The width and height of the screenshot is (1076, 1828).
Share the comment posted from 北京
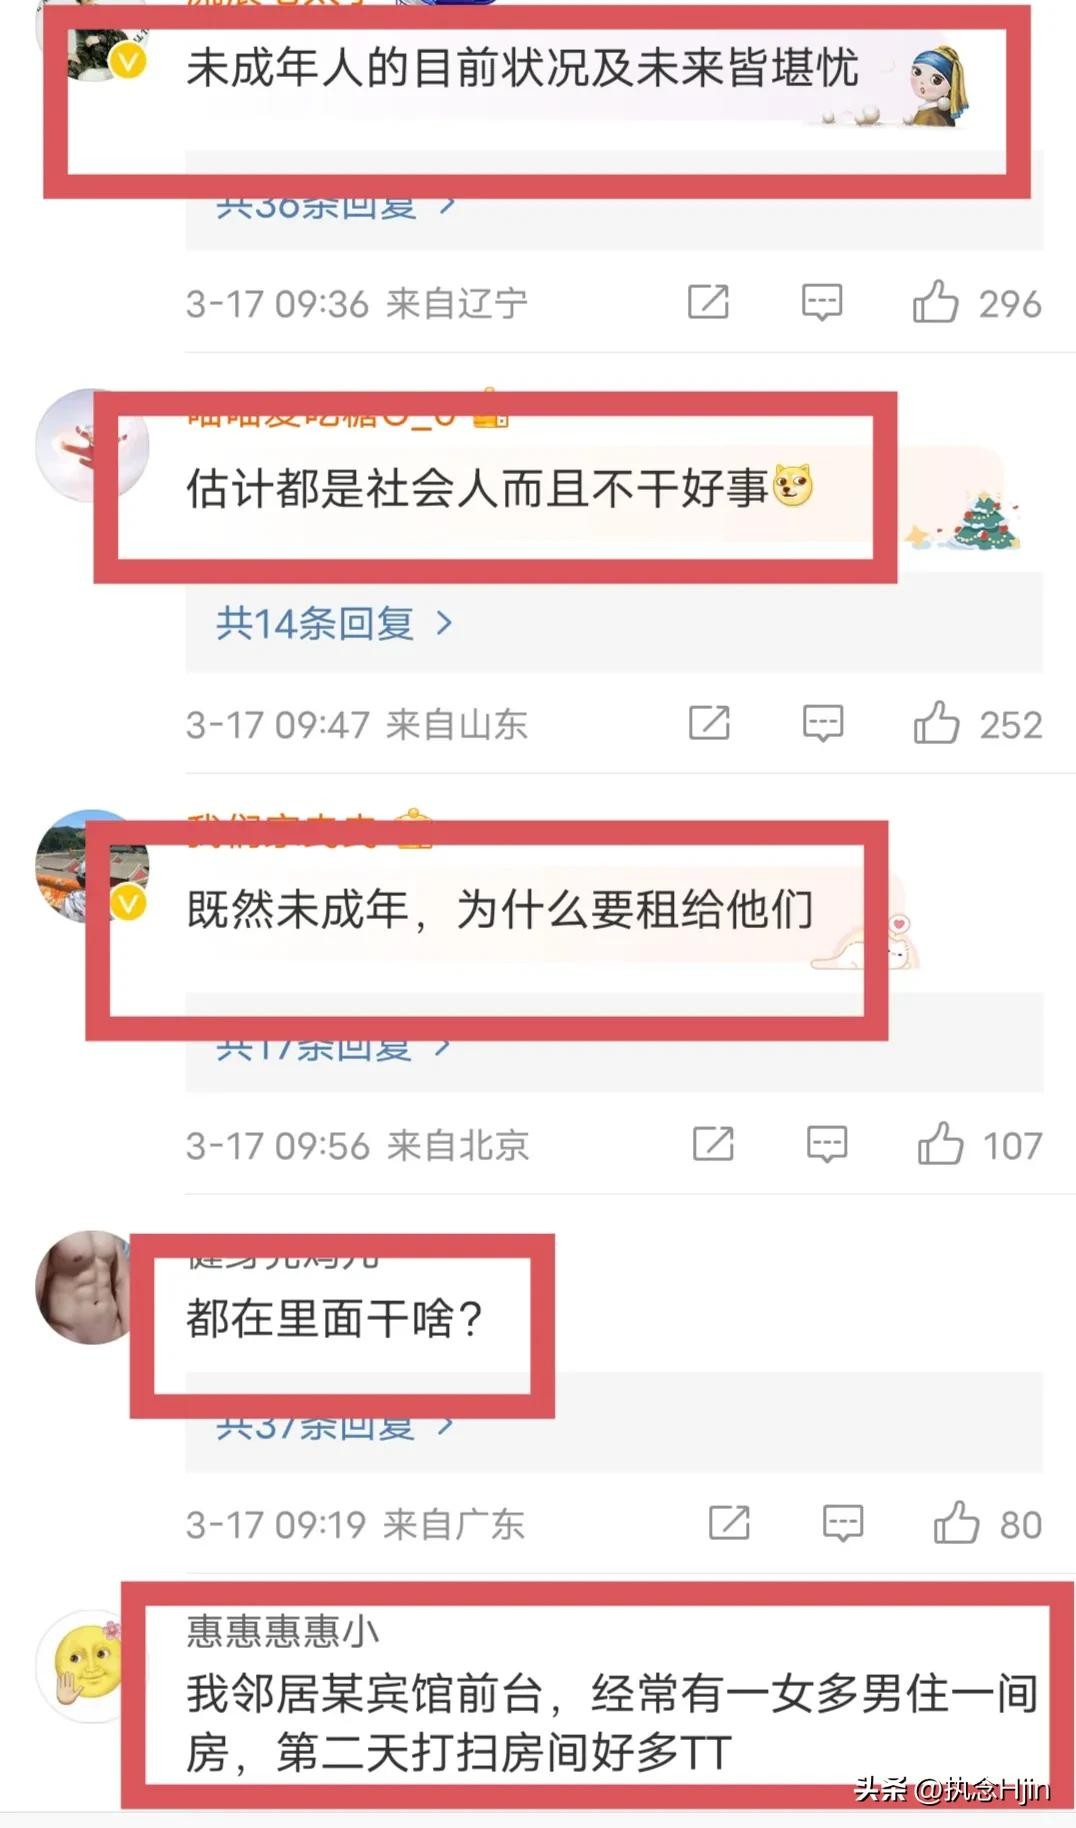(x=713, y=1144)
